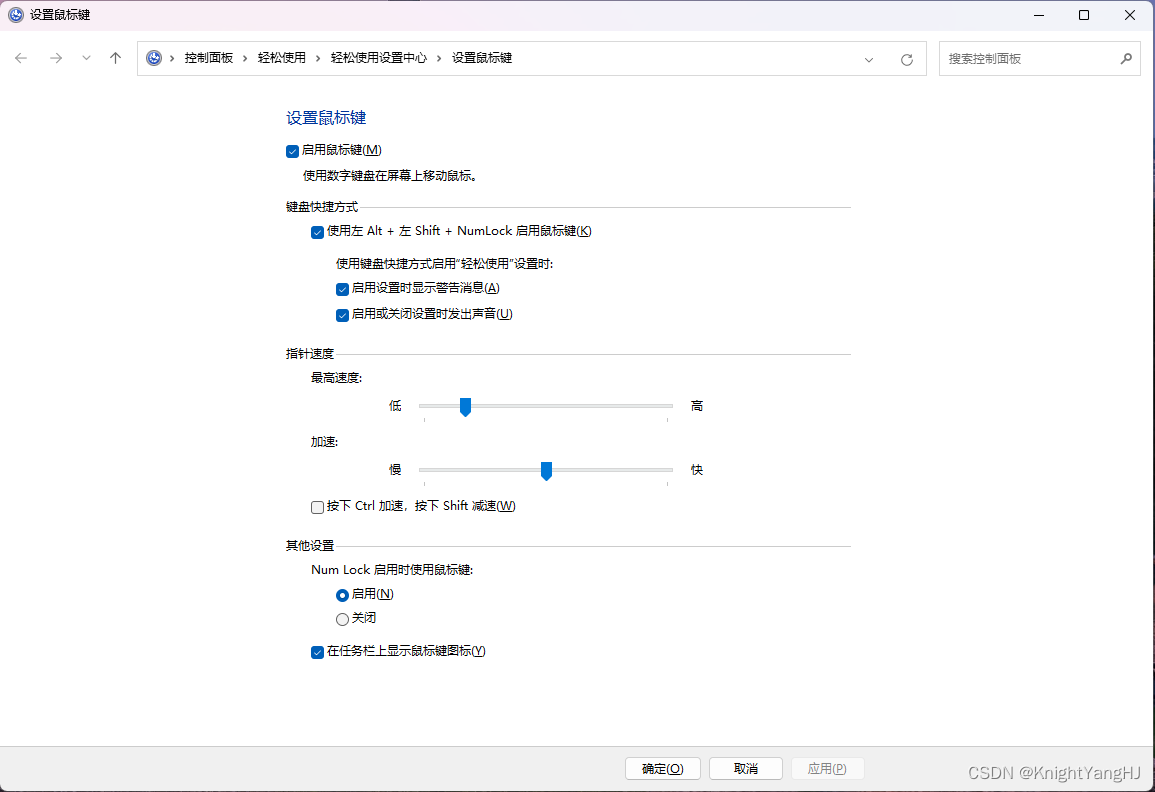Click the back navigation arrow
Screen dimensions: 1155x792
click(x=21, y=58)
